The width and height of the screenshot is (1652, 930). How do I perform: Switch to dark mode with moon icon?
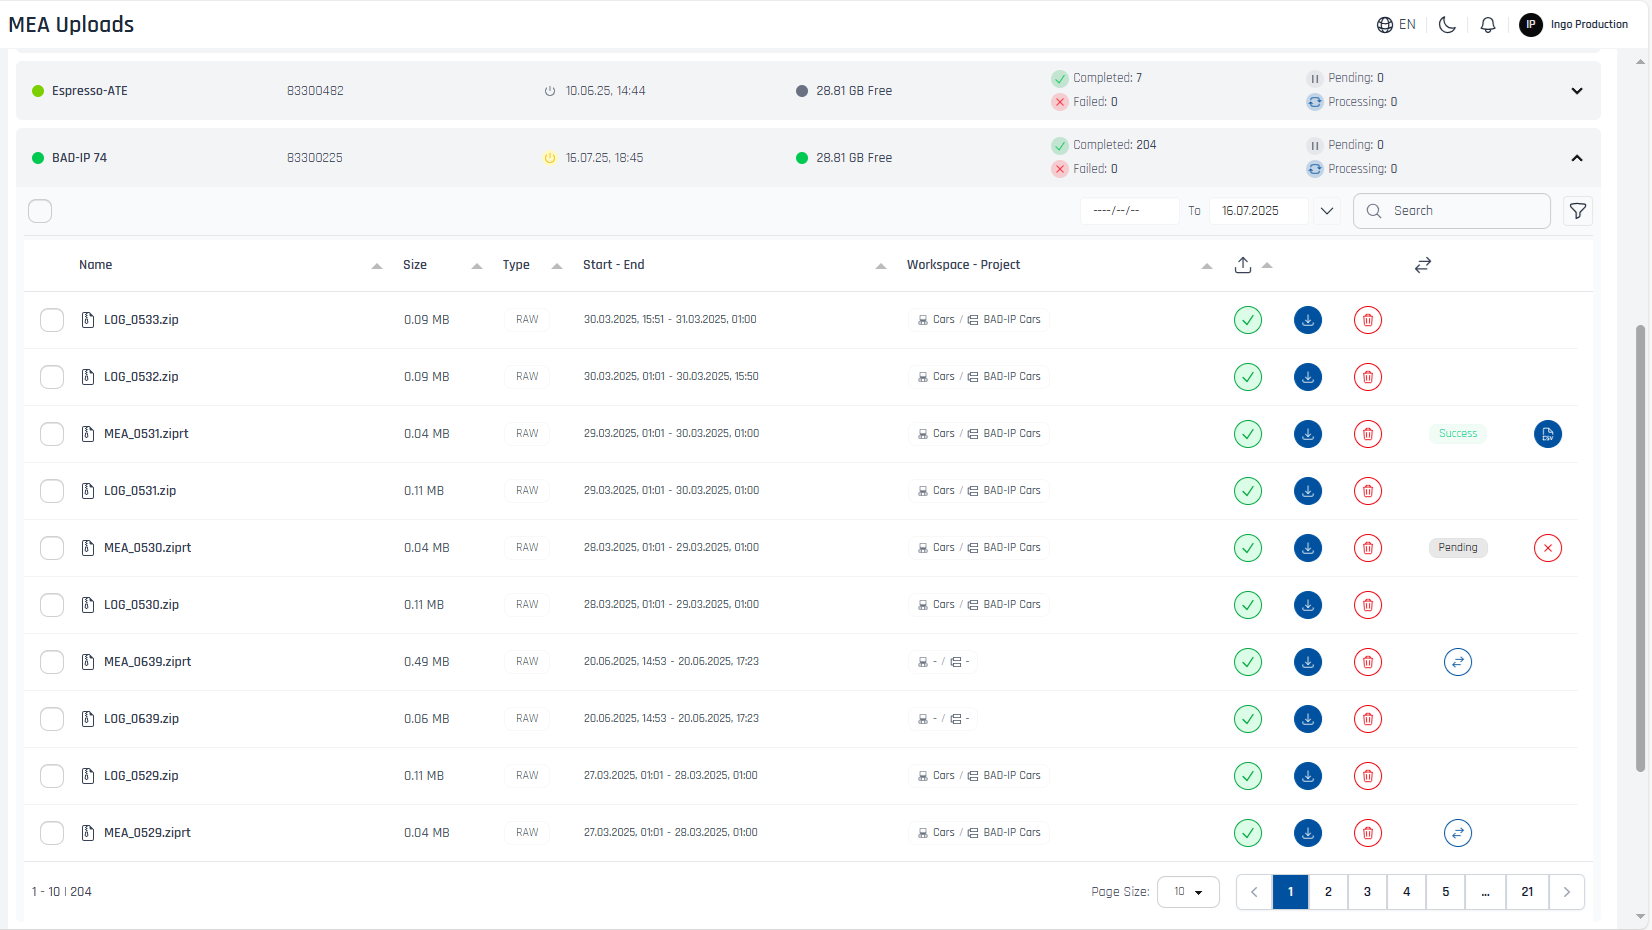click(x=1446, y=25)
